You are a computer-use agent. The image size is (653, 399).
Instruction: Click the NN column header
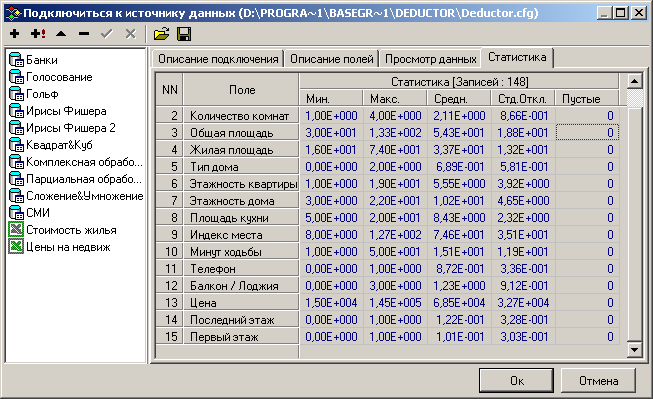tap(169, 90)
